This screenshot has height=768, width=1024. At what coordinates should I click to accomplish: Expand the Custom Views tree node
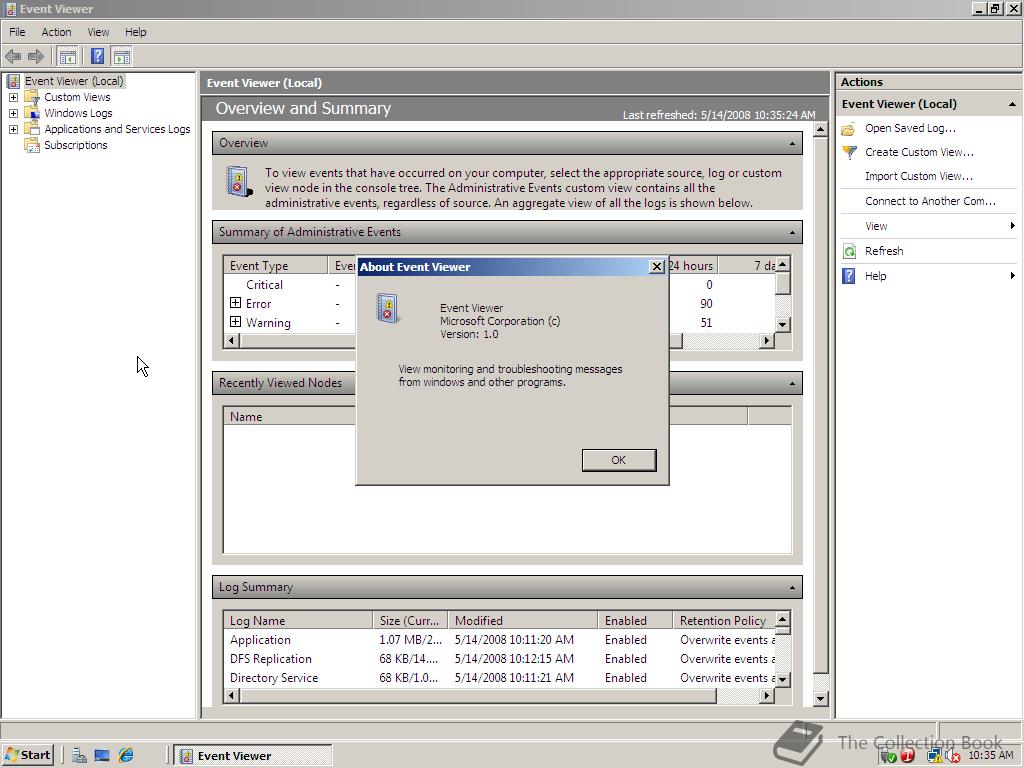(13, 97)
